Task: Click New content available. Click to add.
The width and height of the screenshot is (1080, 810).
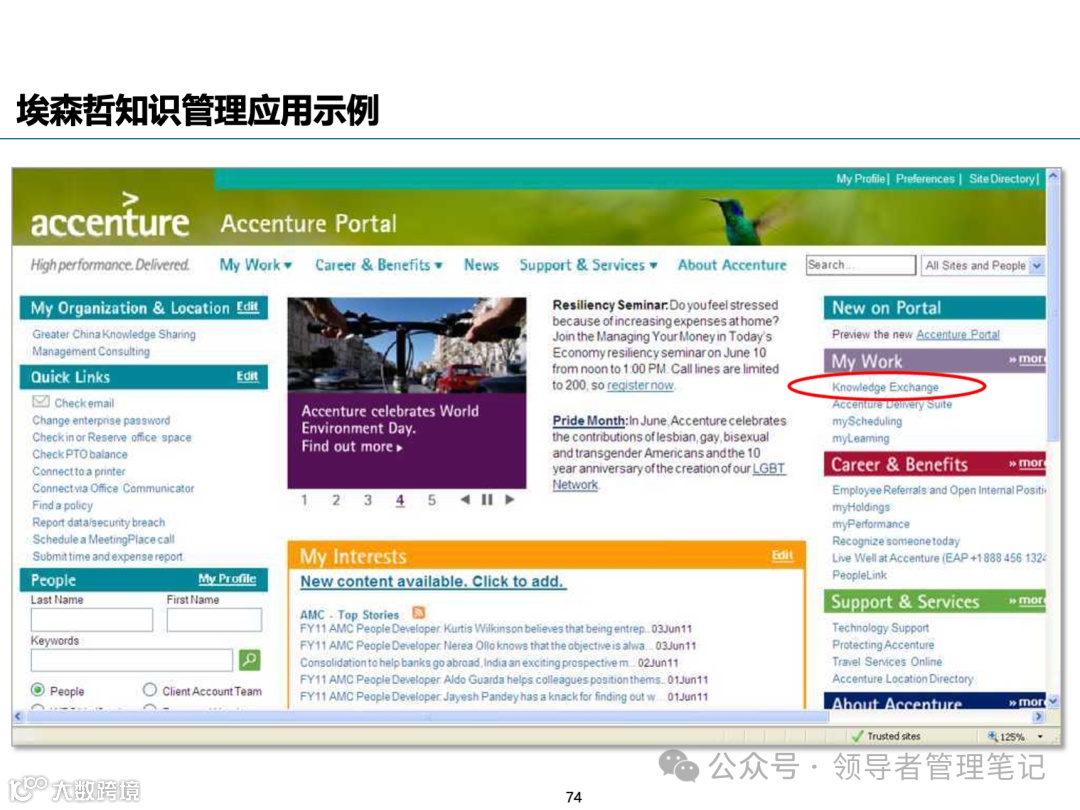Action: [432, 581]
